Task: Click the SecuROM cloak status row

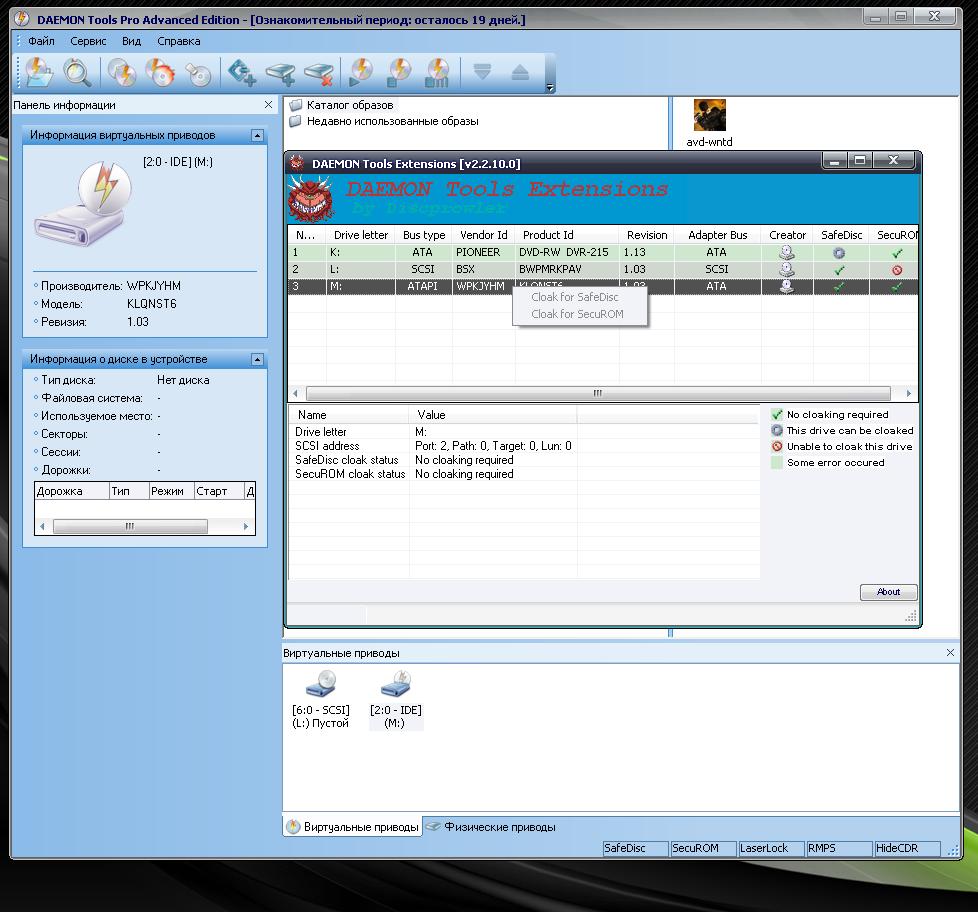Action: coord(524,474)
